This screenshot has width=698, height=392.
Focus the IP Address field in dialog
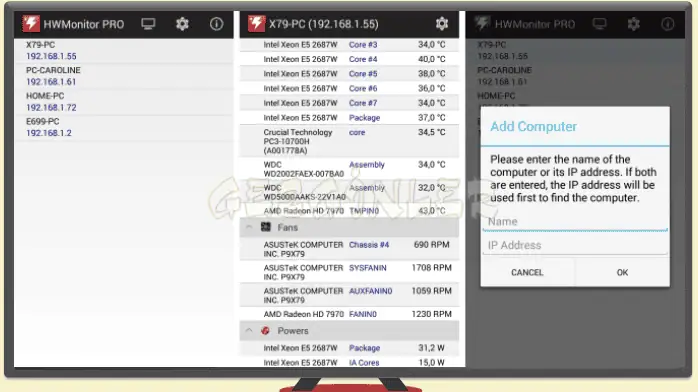point(575,245)
